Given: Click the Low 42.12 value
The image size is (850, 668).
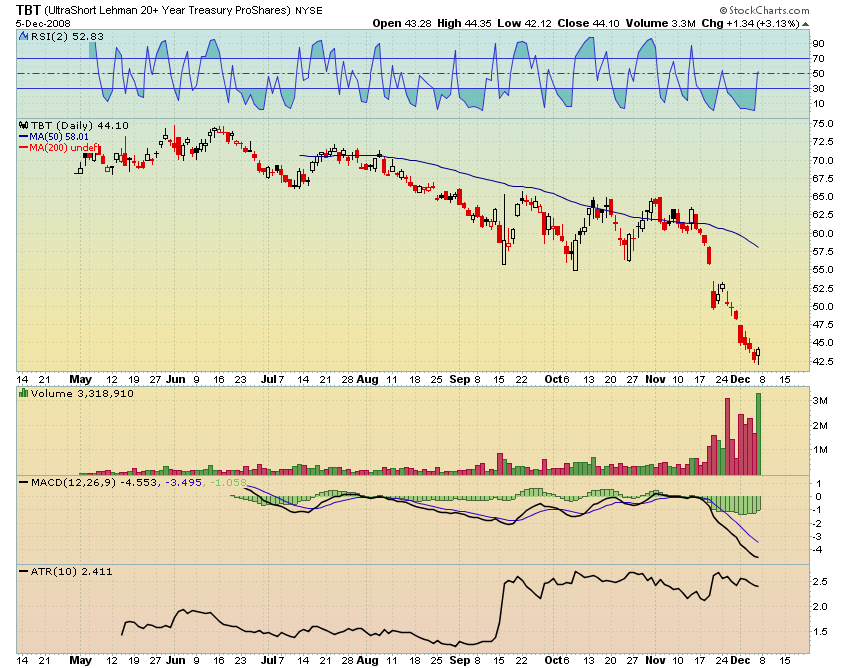Looking at the screenshot, I should tap(523, 23).
